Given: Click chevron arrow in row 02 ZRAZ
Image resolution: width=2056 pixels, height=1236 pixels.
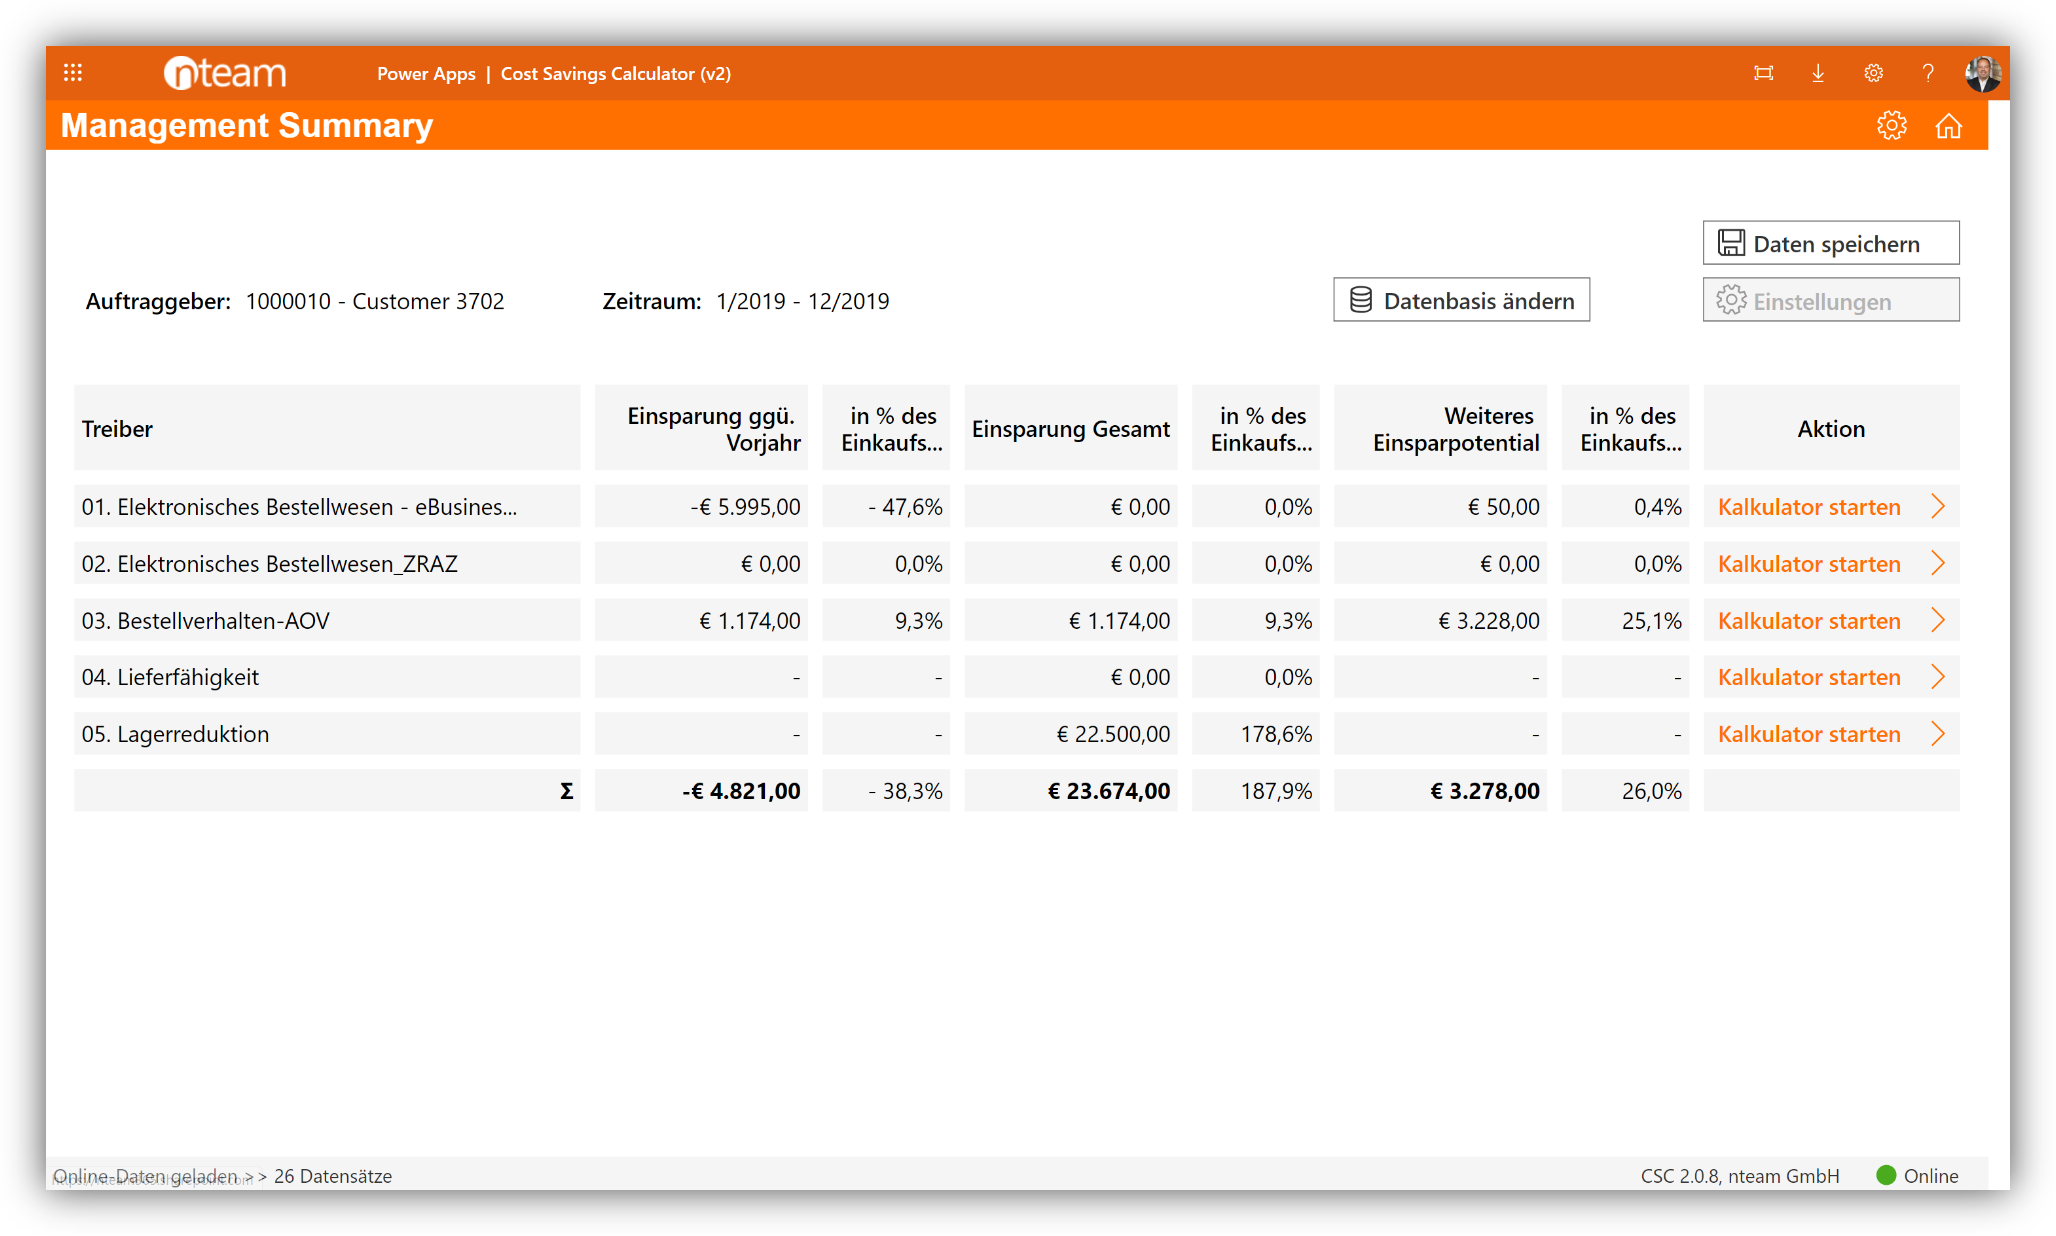Looking at the screenshot, I should coord(1938,563).
